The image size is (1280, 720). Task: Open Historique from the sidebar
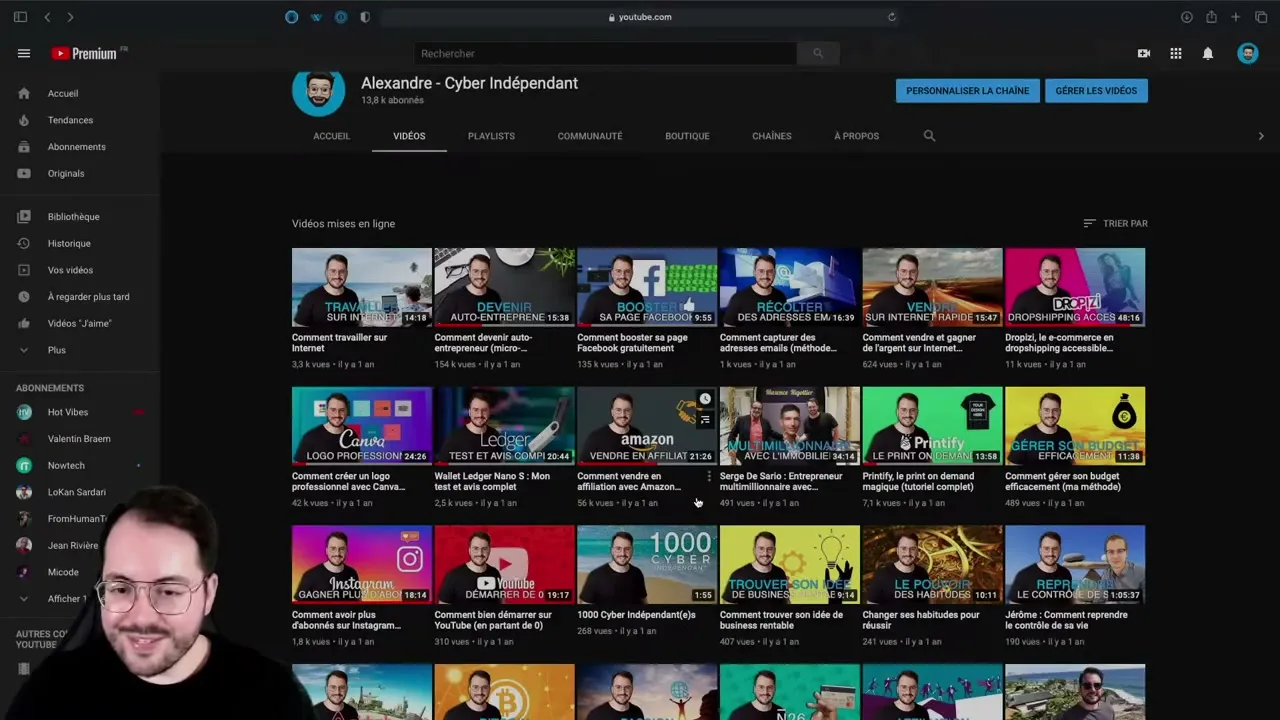pyautogui.click(x=68, y=243)
